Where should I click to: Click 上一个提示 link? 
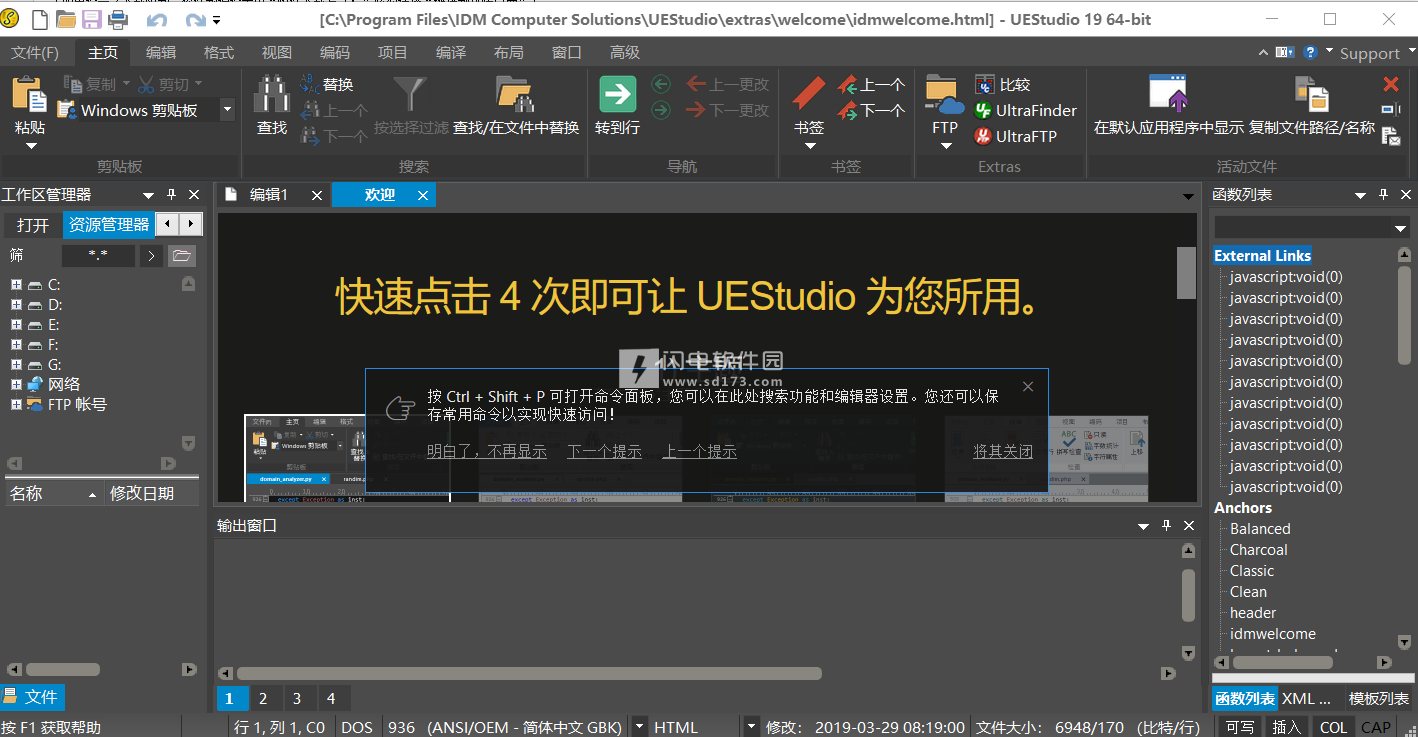700,452
